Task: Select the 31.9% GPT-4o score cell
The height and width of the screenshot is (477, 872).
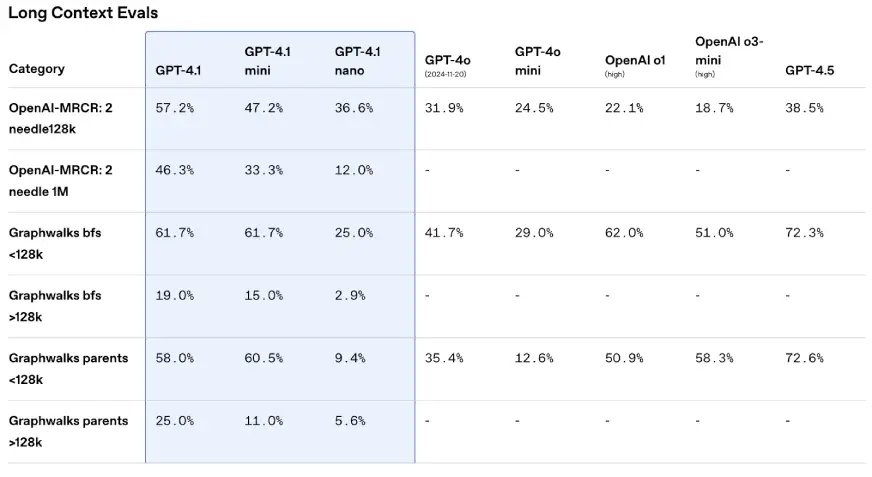Action: (x=444, y=108)
